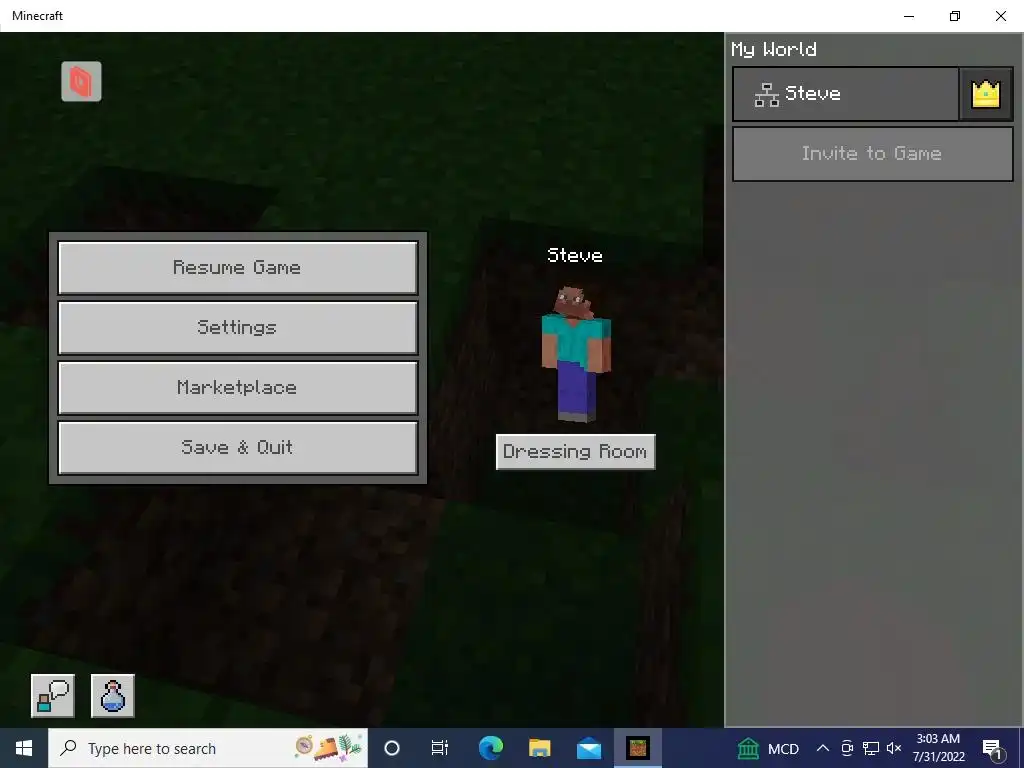The width and height of the screenshot is (1024, 768).
Task: Open the Marketplace button
Action: click(238, 388)
